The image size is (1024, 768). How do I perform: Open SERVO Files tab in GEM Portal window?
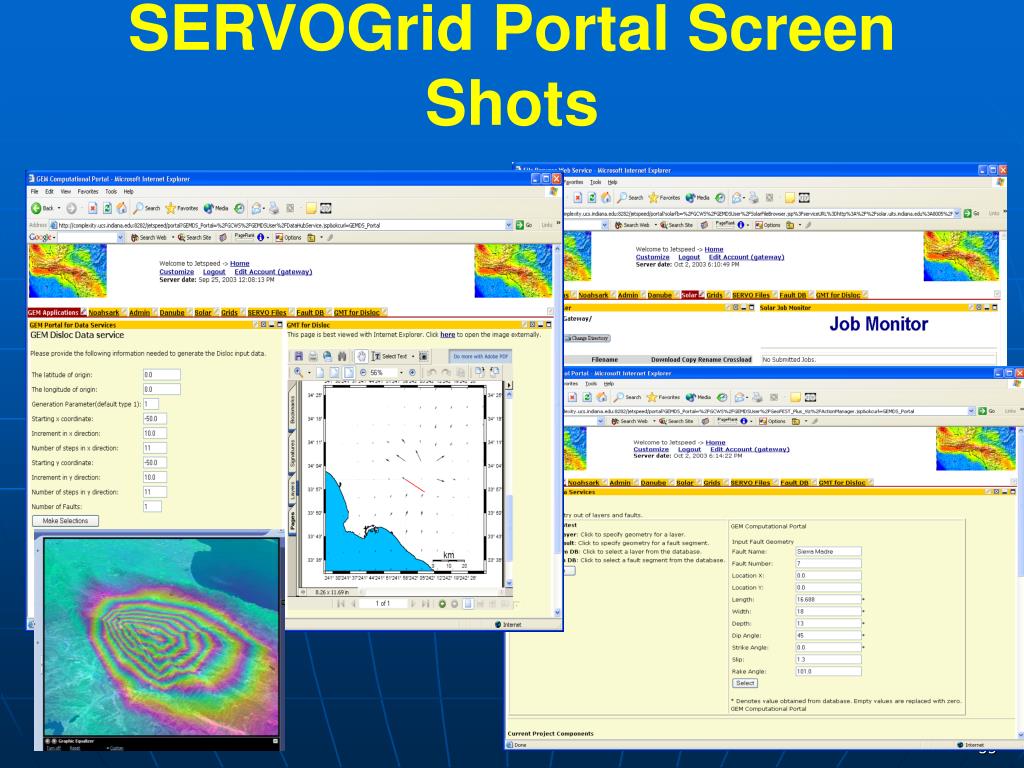click(x=267, y=312)
